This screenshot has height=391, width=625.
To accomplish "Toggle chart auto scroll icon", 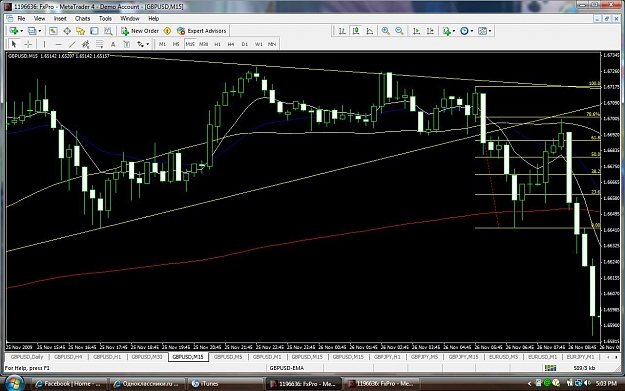I will [416, 31].
